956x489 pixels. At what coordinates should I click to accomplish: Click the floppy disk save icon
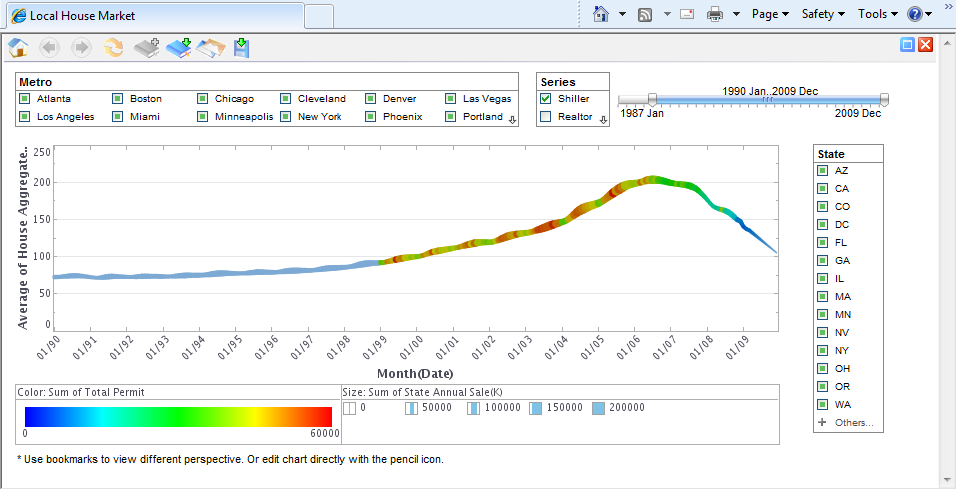241,47
